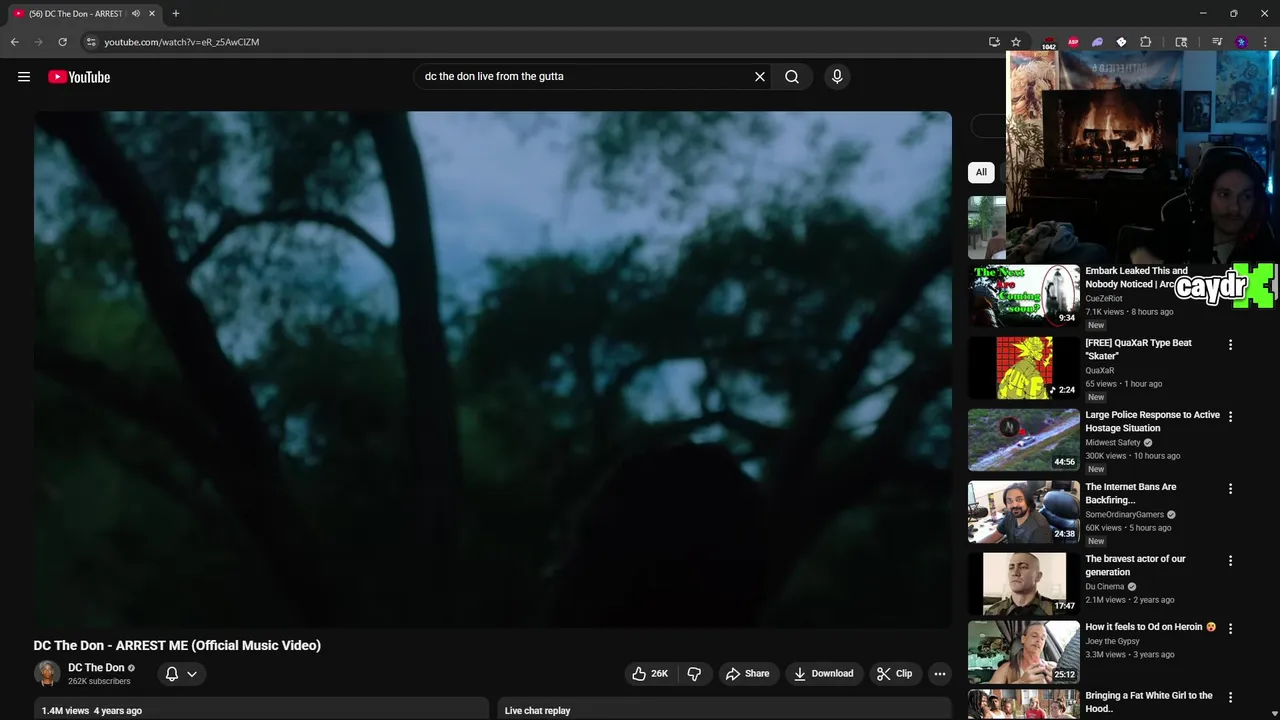
Task: Open the SomeOrdinaryGamers channel name
Action: coord(1125,515)
